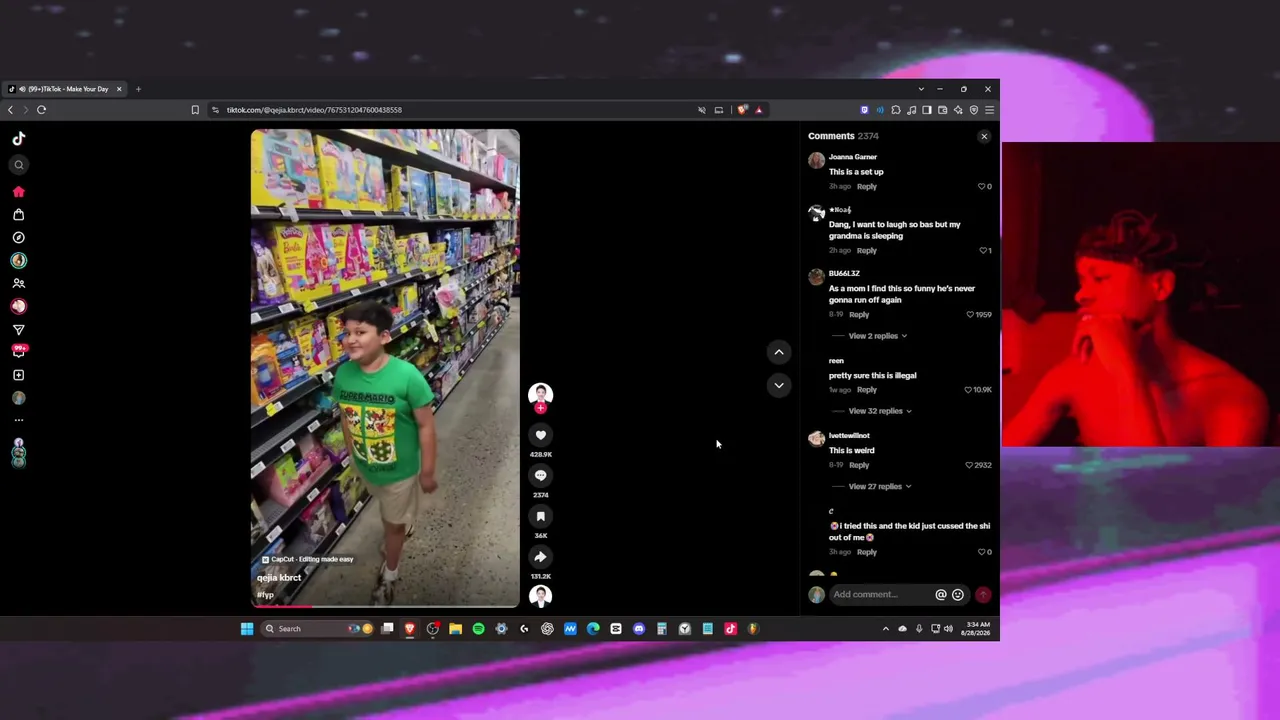
Task: Like the This is weird comment
Action: click(969, 466)
